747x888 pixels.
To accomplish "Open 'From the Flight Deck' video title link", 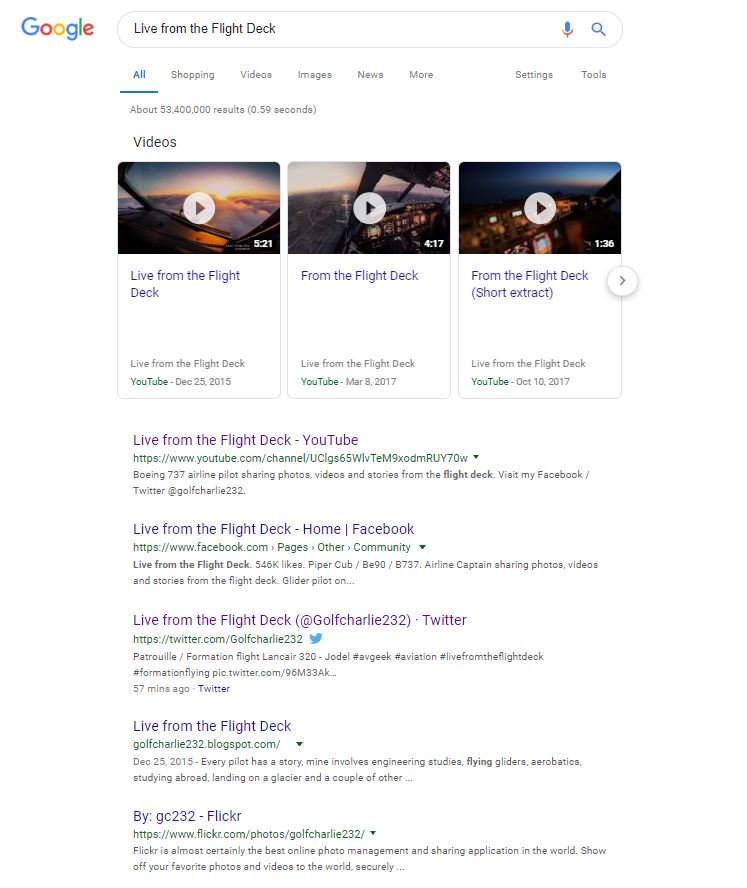I will (360, 276).
